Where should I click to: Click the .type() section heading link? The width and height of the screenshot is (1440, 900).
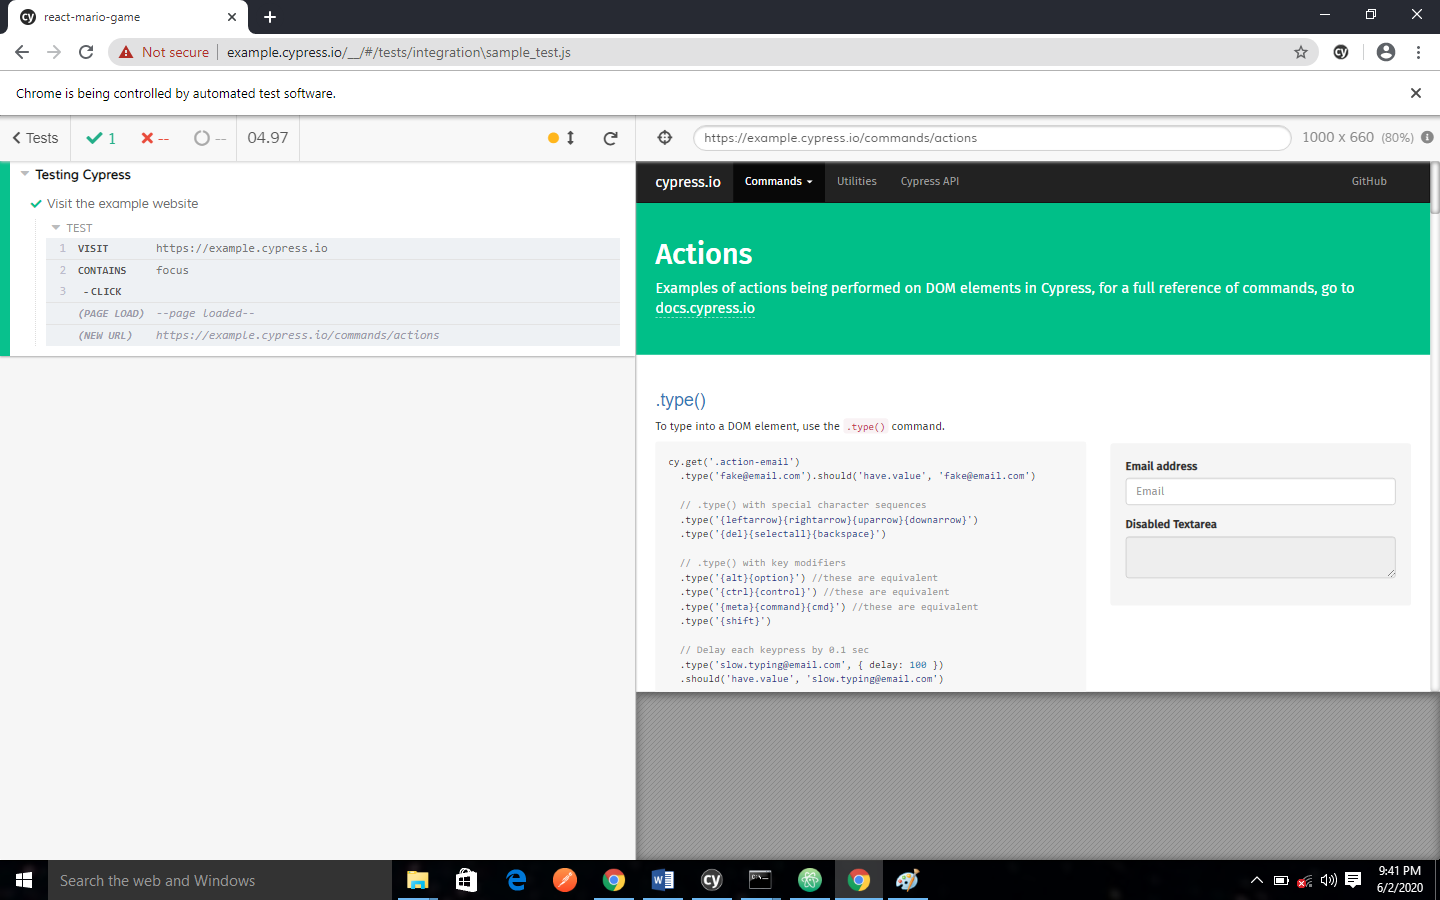coord(680,400)
